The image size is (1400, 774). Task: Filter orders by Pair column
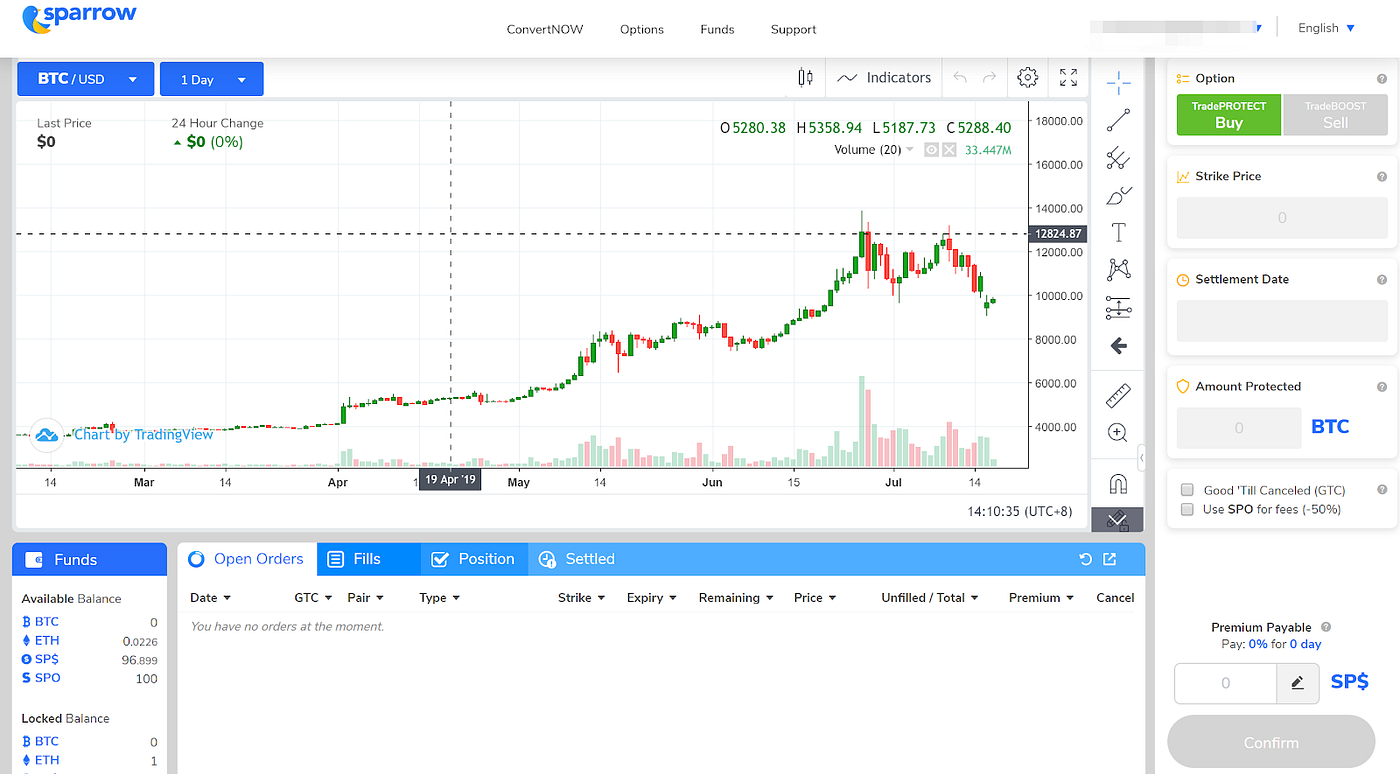(x=366, y=597)
